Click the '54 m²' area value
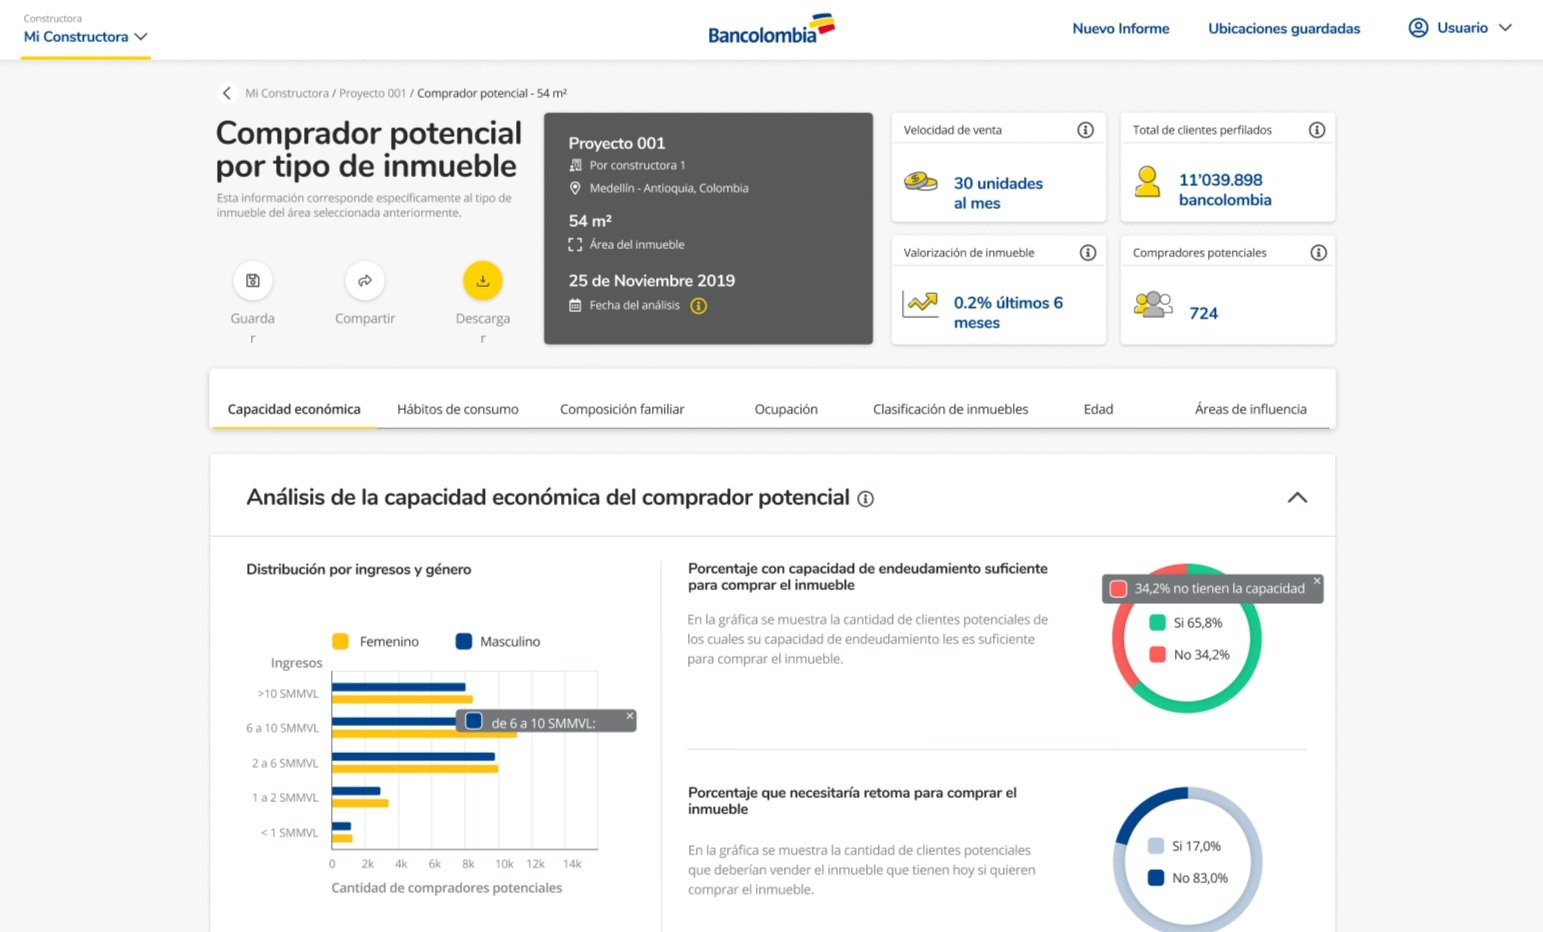Viewport: 1543px width, 932px height. coord(590,221)
